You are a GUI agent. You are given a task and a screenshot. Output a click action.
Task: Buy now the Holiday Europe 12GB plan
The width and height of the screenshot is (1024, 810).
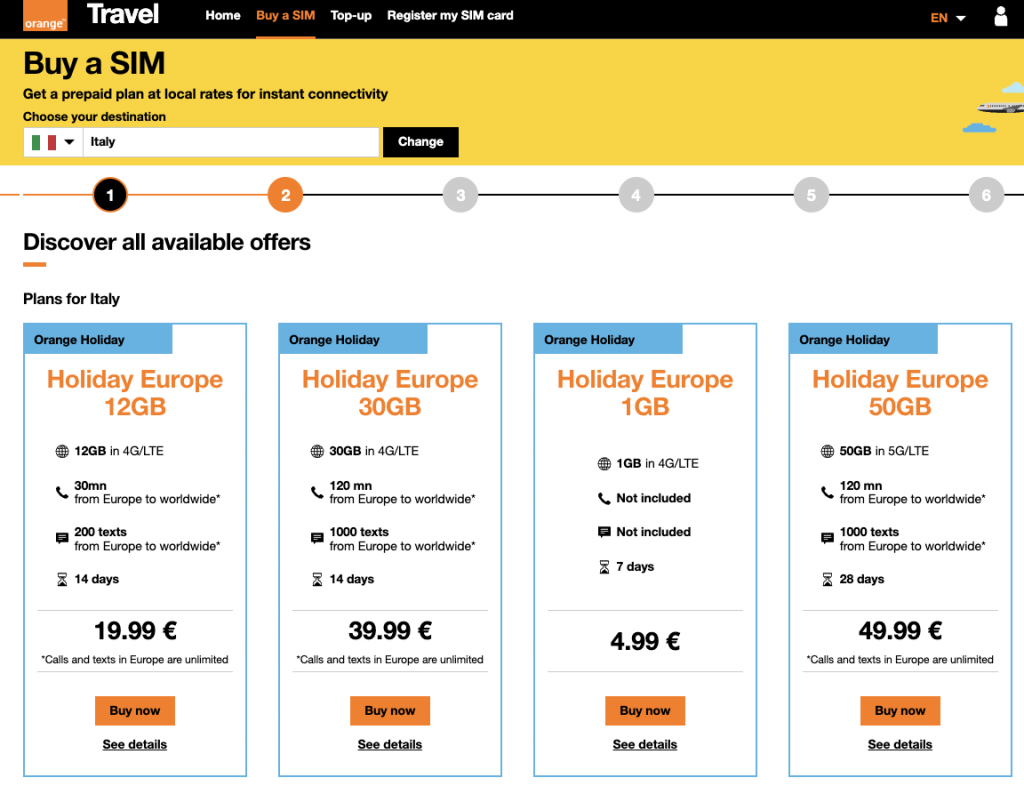pyautogui.click(x=135, y=711)
